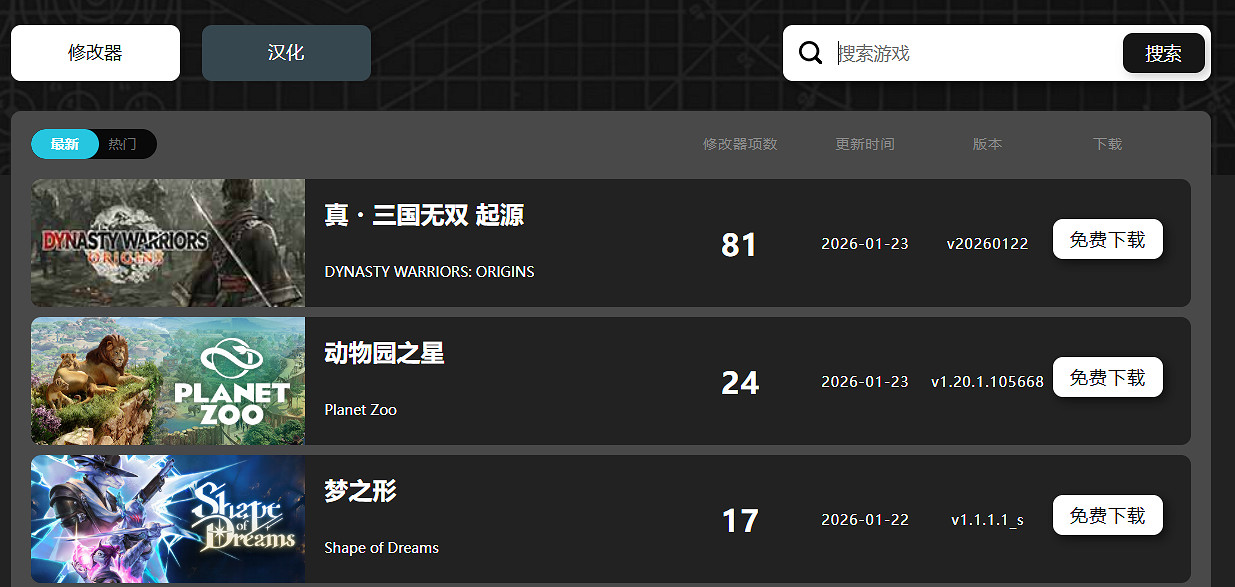This screenshot has height=587, width=1235.
Task: Open the 梦之形 title link
Action: point(360,491)
